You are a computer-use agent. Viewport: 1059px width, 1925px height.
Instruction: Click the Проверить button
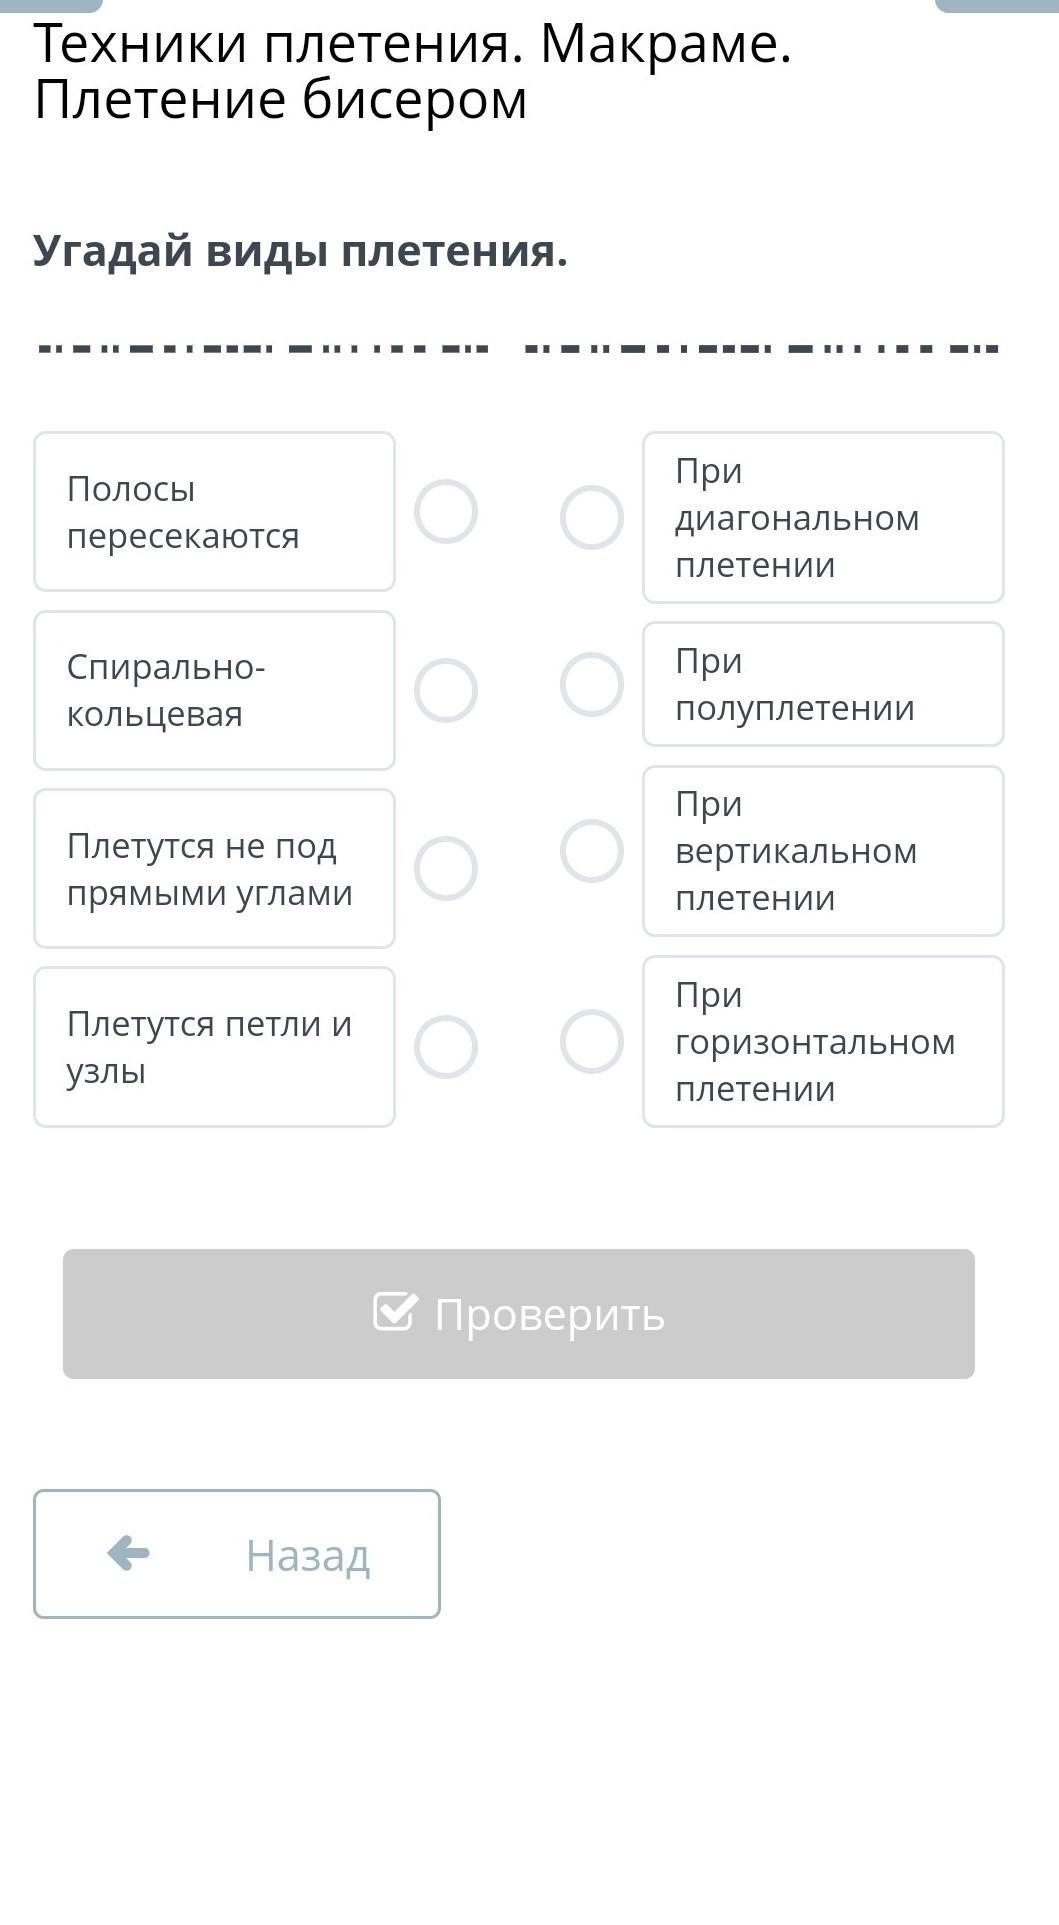coord(519,1314)
